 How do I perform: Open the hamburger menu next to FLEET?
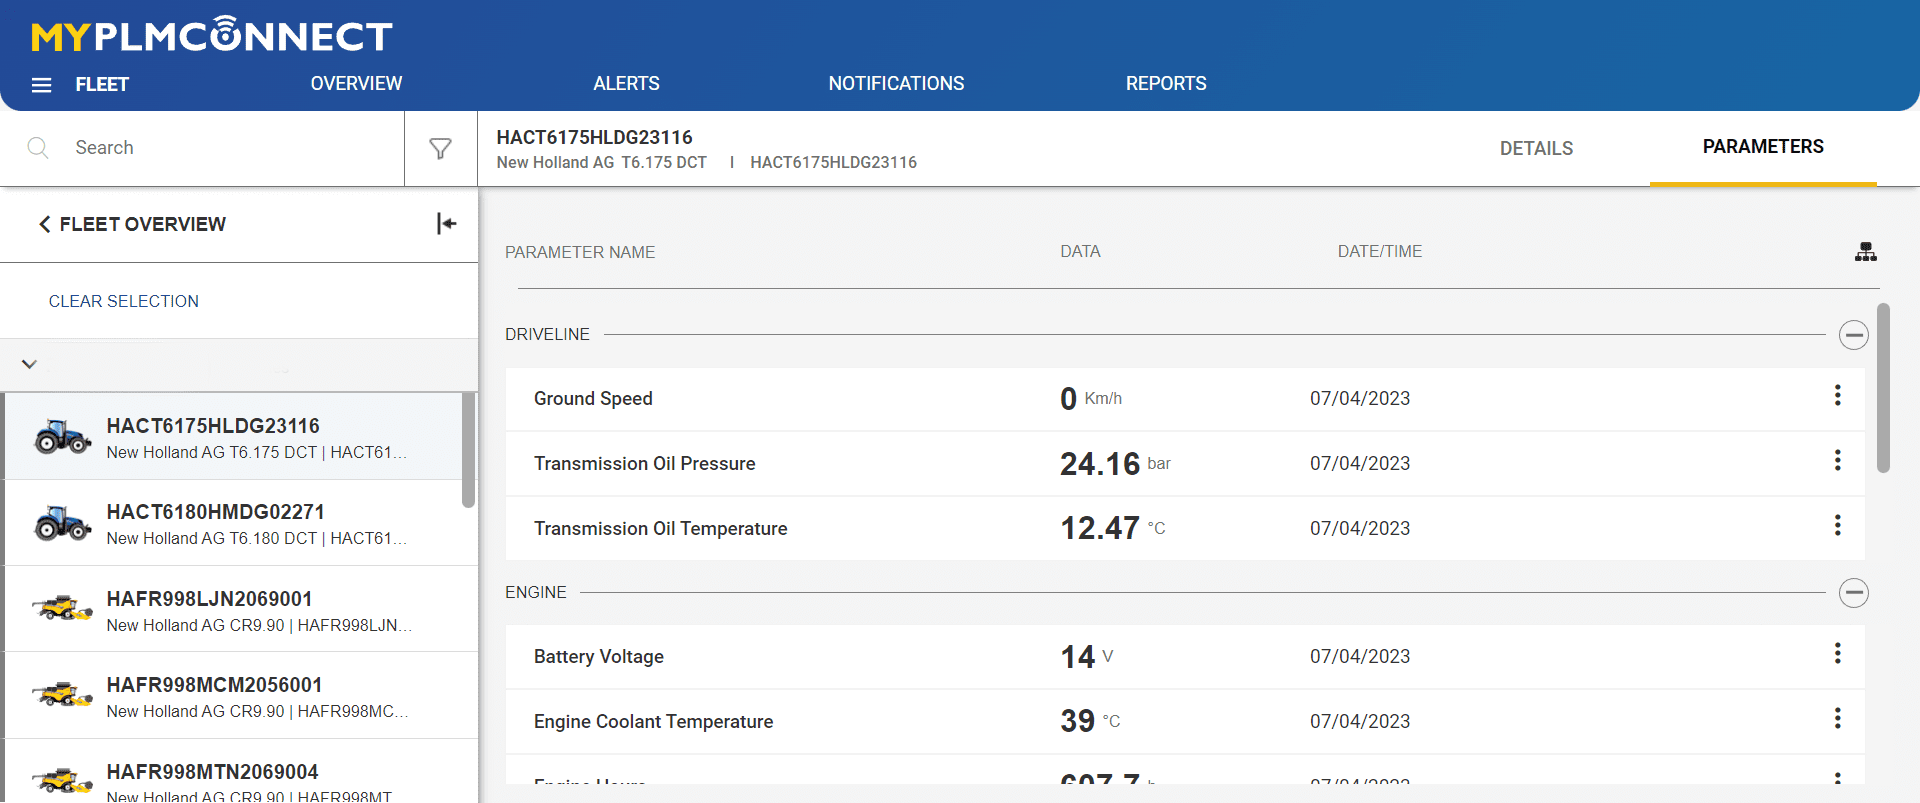pos(41,85)
